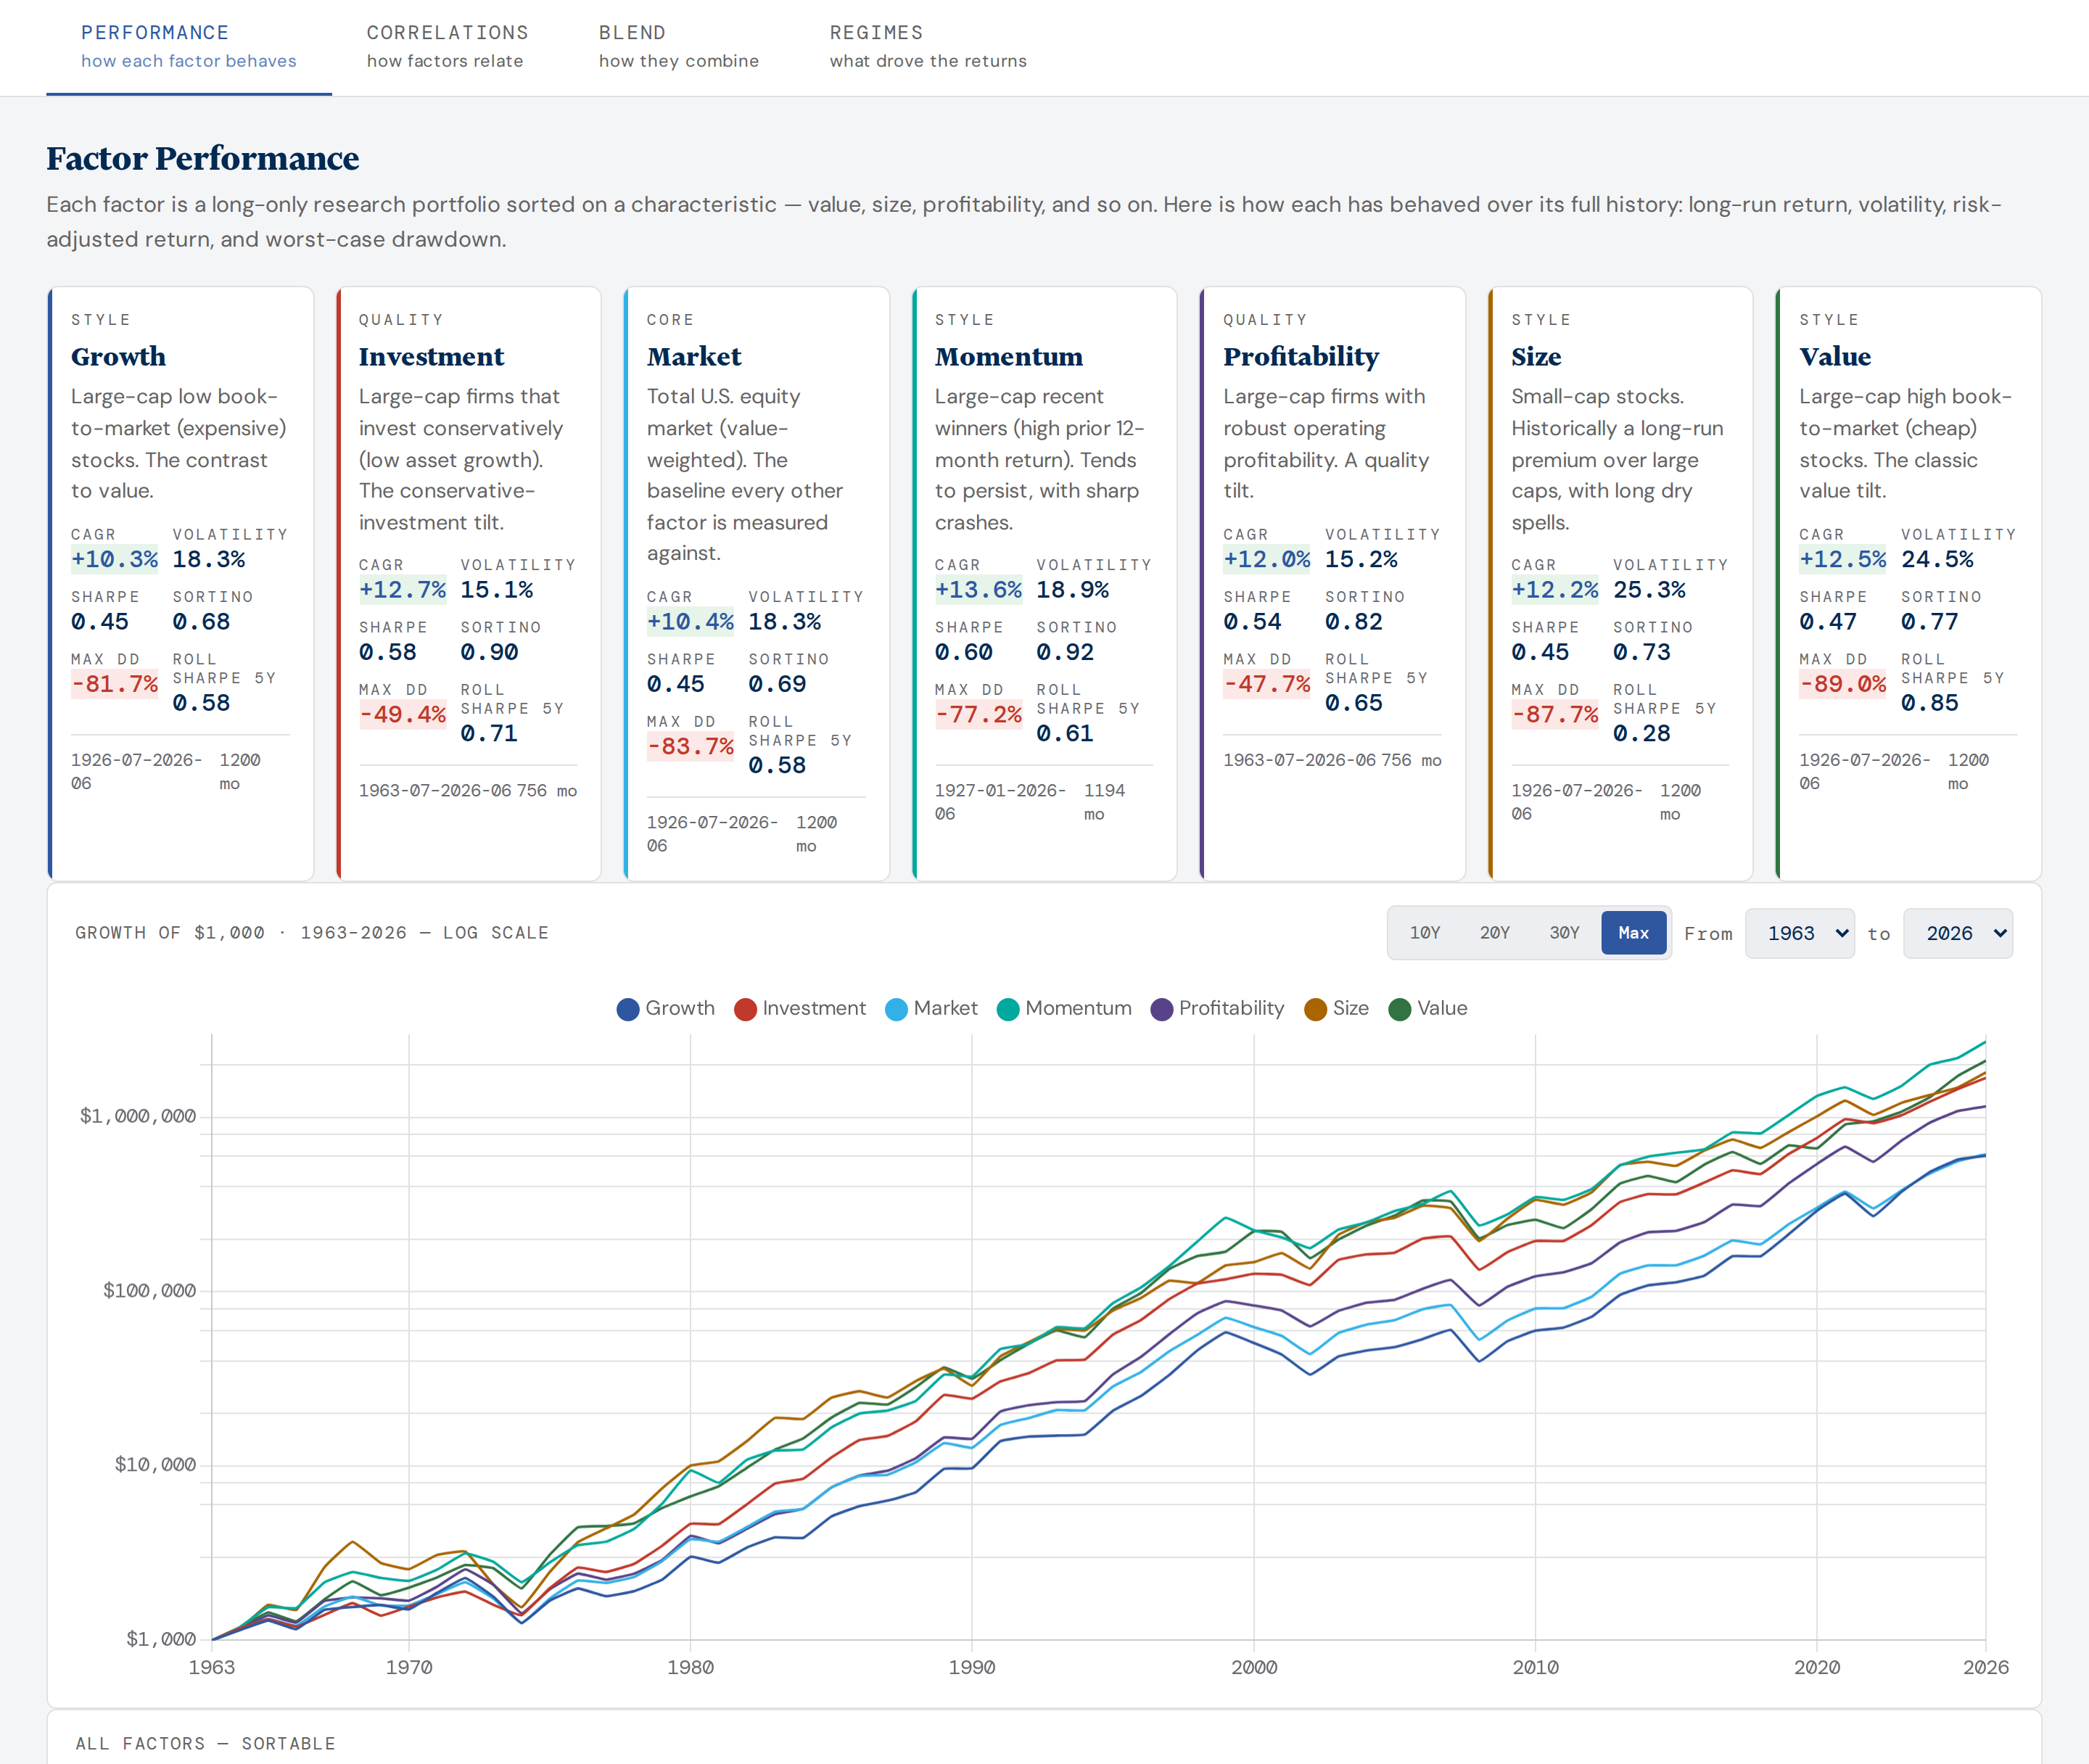Click the Factor Performance heading

coord(203,159)
